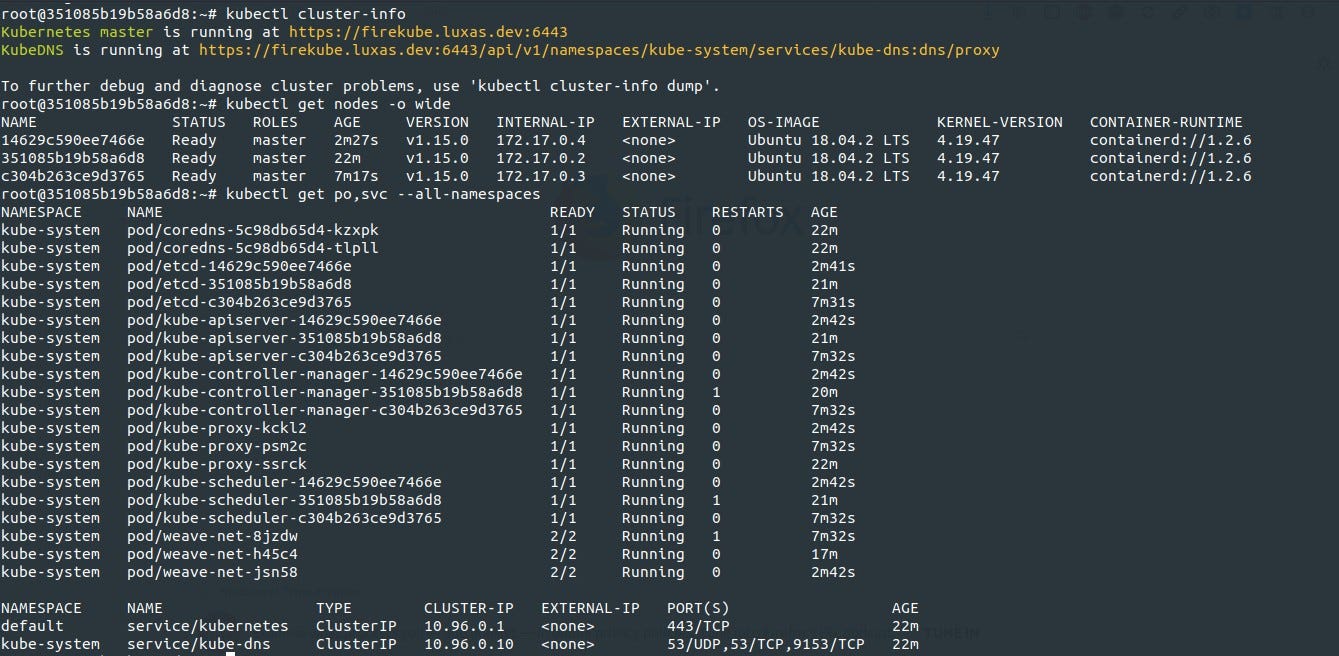Click the 'kubectl get po,svc --all-namespaces' command

tap(383, 194)
